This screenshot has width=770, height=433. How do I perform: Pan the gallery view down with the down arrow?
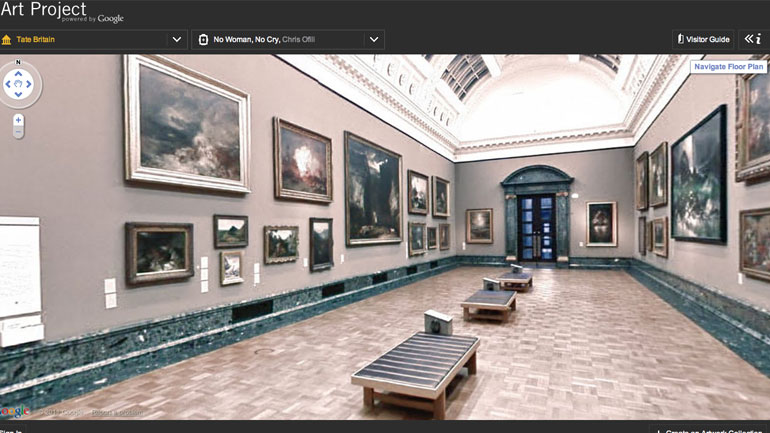pos(18,94)
